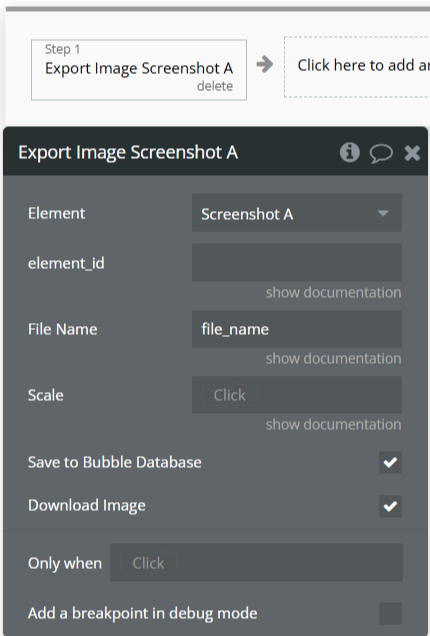
Task: Show documentation under Scale field
Action: click(333, 425)
